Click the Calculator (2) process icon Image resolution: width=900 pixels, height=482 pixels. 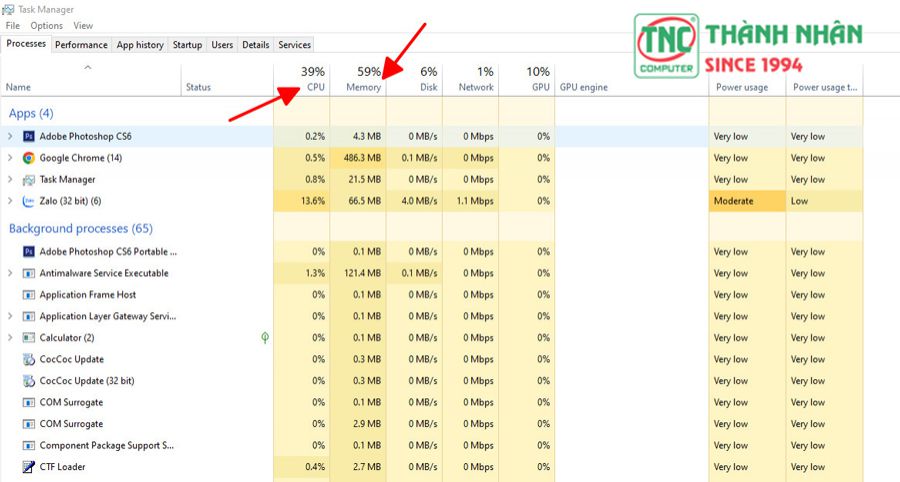pyautogui.click(x=29, y=338)
